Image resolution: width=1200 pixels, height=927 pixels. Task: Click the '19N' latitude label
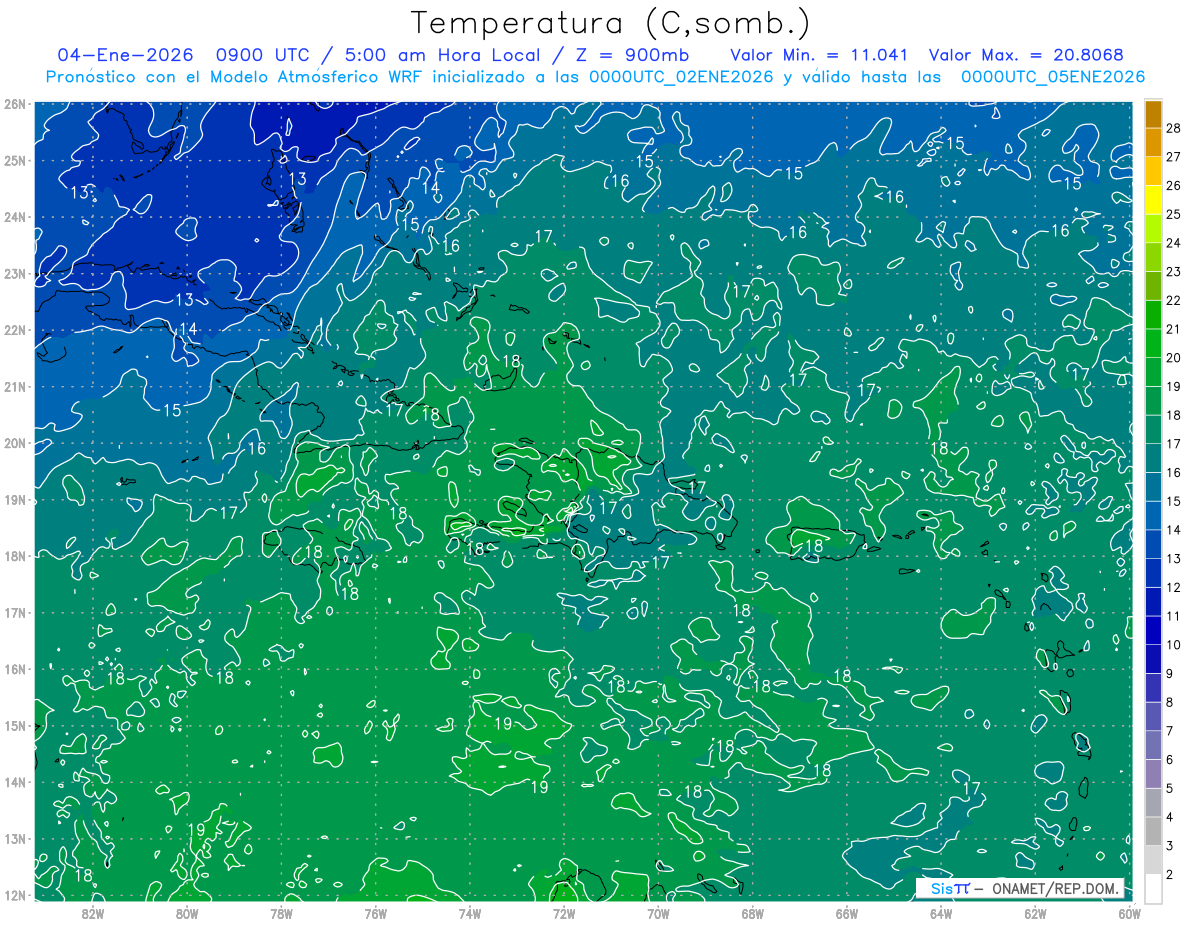click(14, 499)
